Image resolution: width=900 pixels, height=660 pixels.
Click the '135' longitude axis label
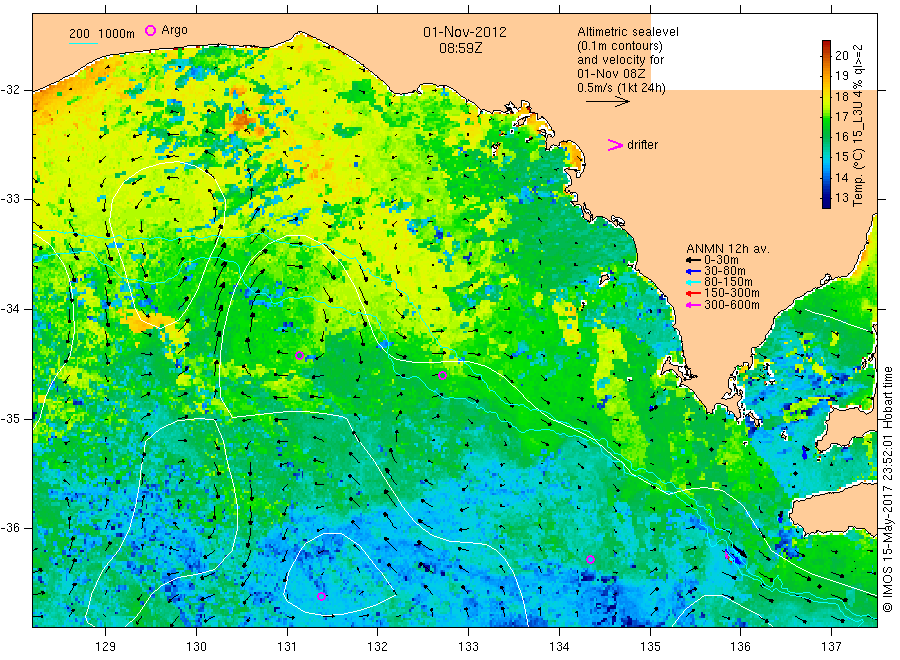[x=650, y=647]
